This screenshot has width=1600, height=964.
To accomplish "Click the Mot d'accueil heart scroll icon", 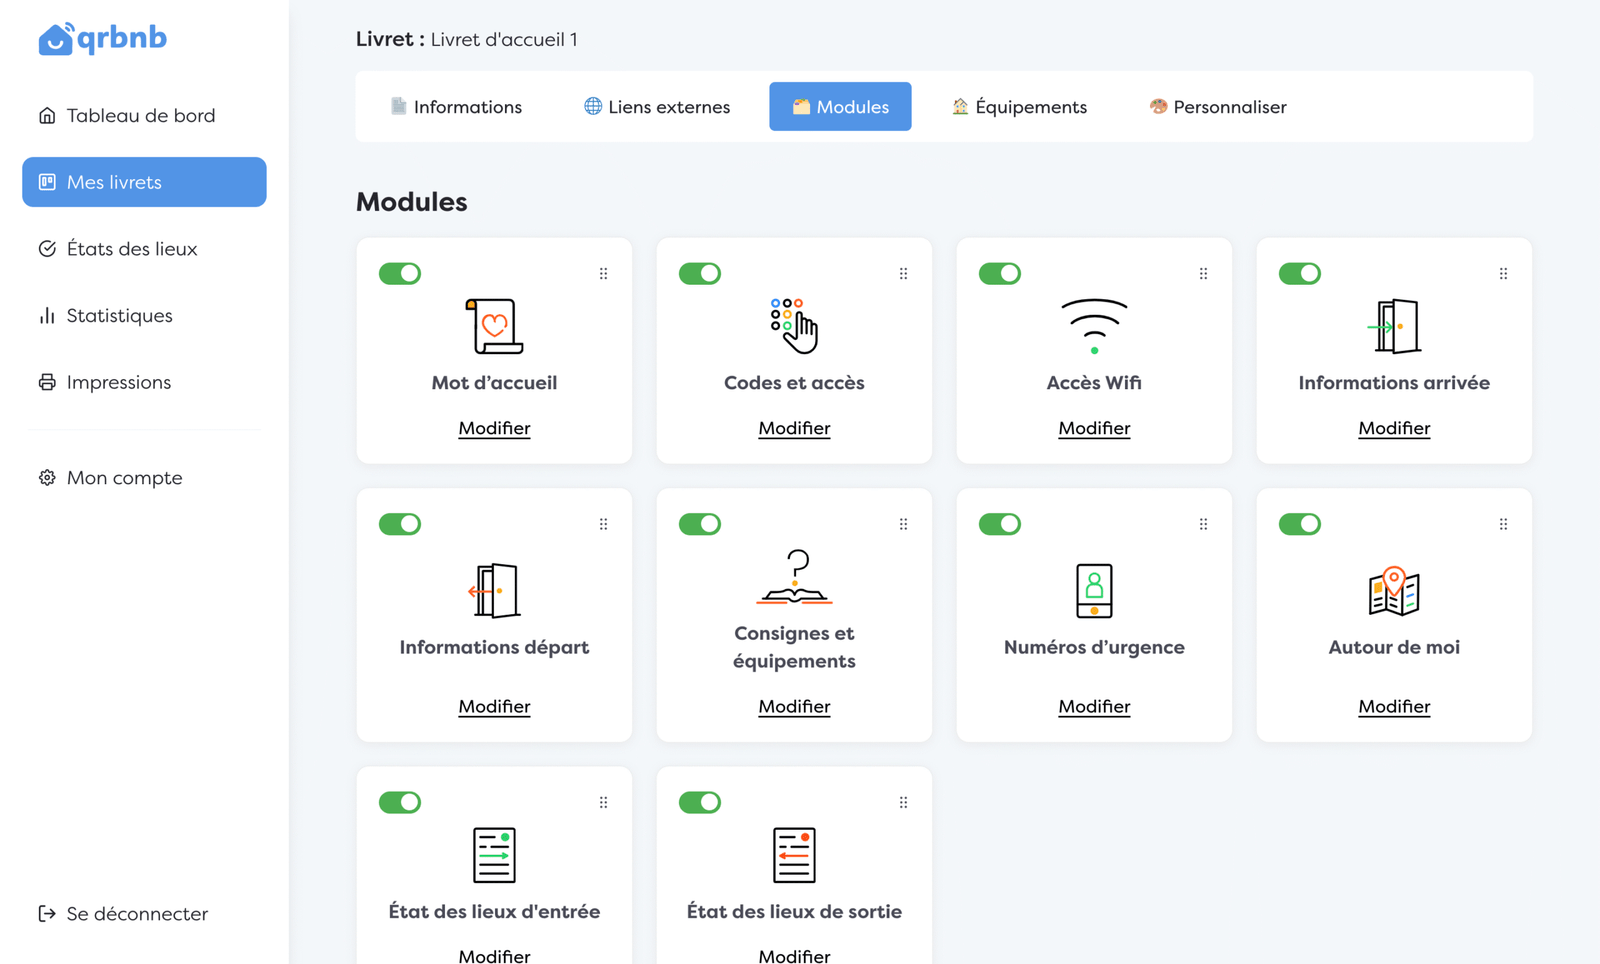I will tap(494, 325).
